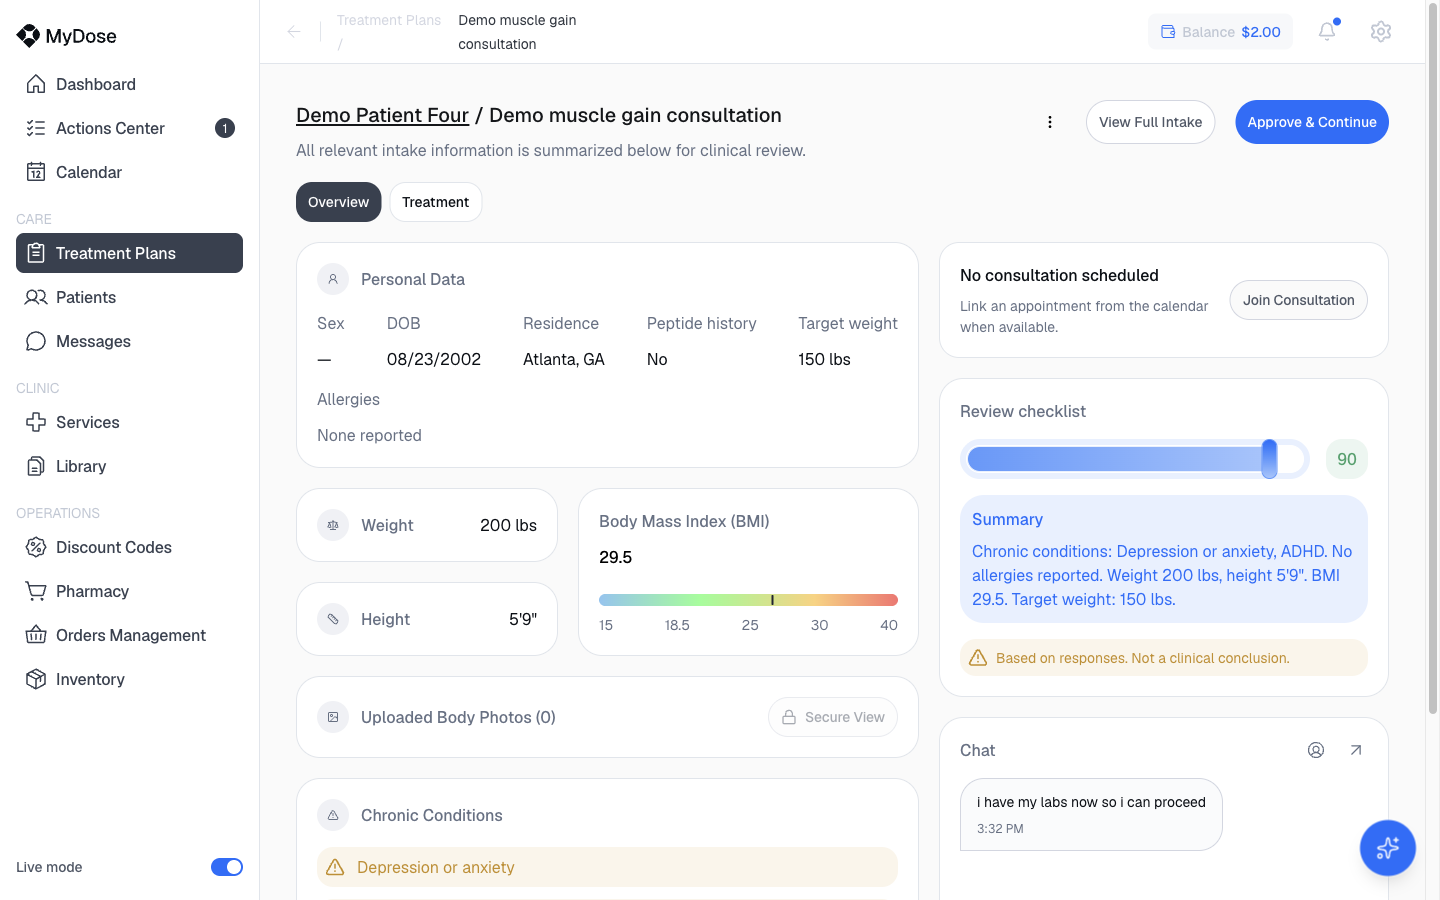Click the Inventory box icon
Image resolution: width=1440 pixels, height=900 pixels.
pyautogui.click(x=36, y=679)
